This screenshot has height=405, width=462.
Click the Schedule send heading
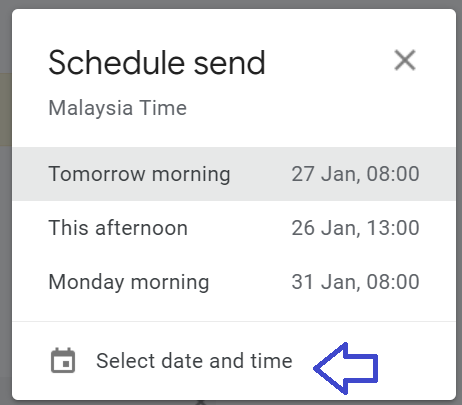[157, 63]
